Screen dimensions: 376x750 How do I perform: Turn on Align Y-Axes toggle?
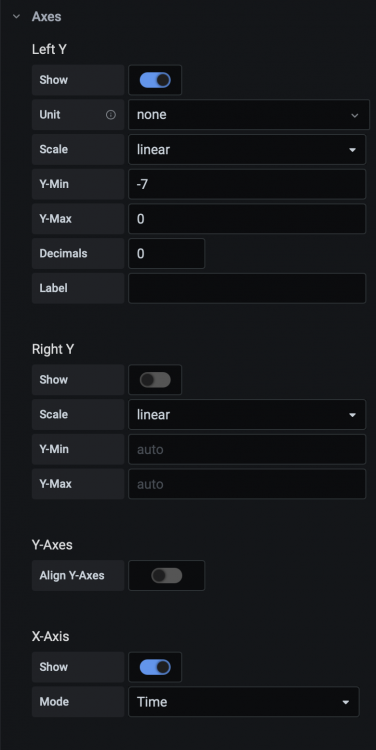click(x=166, y=575)
